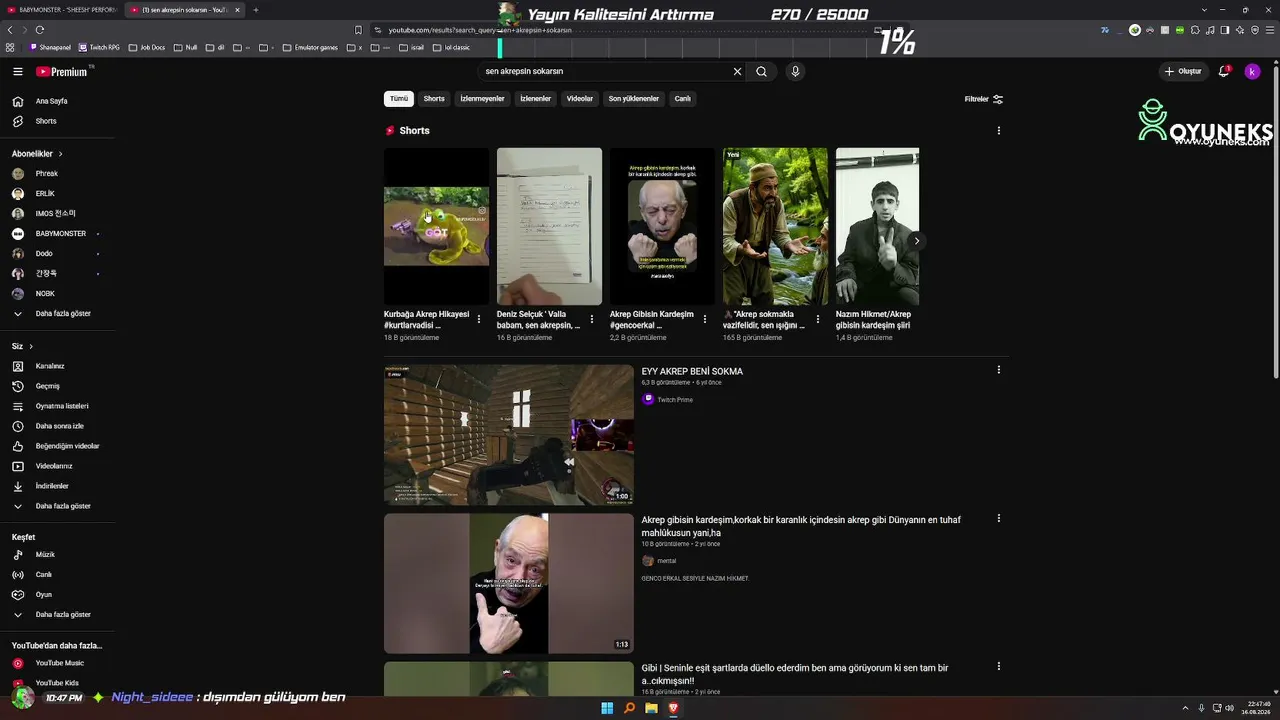Play the Nazım Hikmet/Akrep gibisin short thumbnail
The image size is (1280, 720).
click(x=877, y=226)
